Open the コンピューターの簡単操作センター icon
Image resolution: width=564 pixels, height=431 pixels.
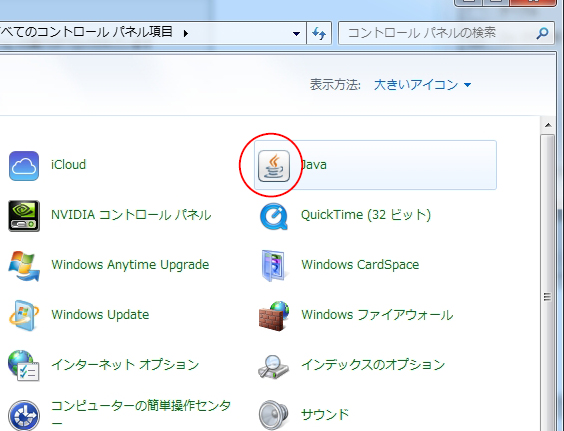24,416
